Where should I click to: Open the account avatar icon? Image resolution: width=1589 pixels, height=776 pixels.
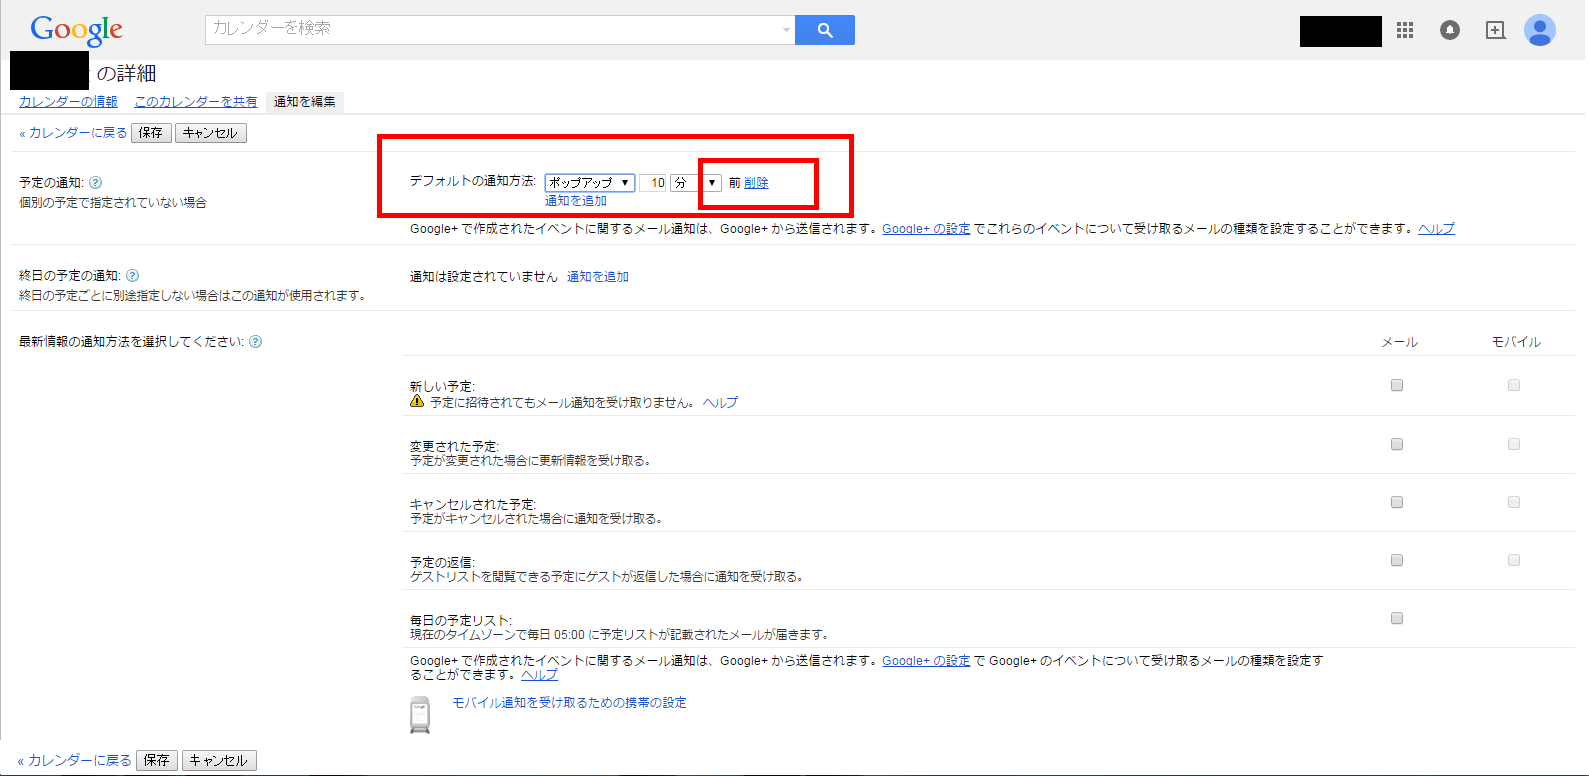click(1540, 30)
